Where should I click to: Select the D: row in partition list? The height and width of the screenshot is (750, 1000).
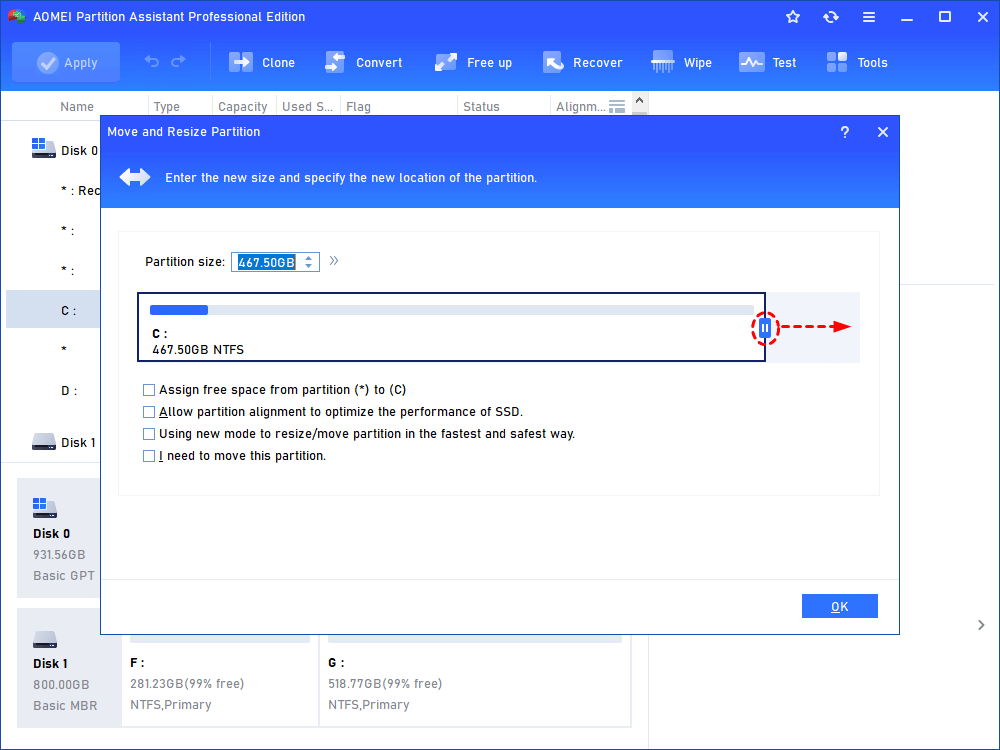[x=69, y=390]
